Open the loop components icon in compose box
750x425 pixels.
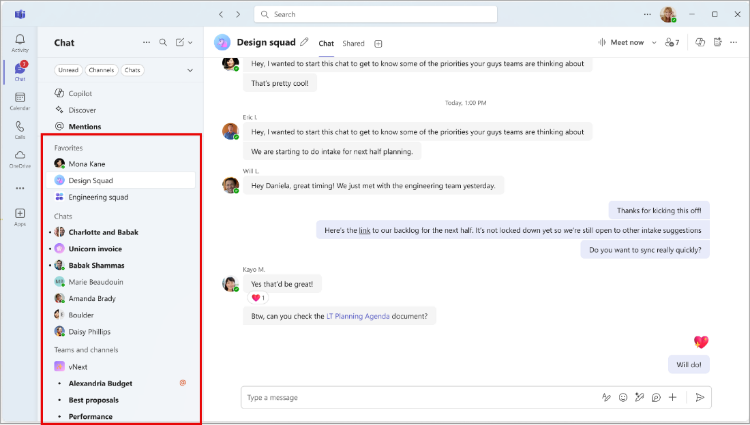point(656,397)
